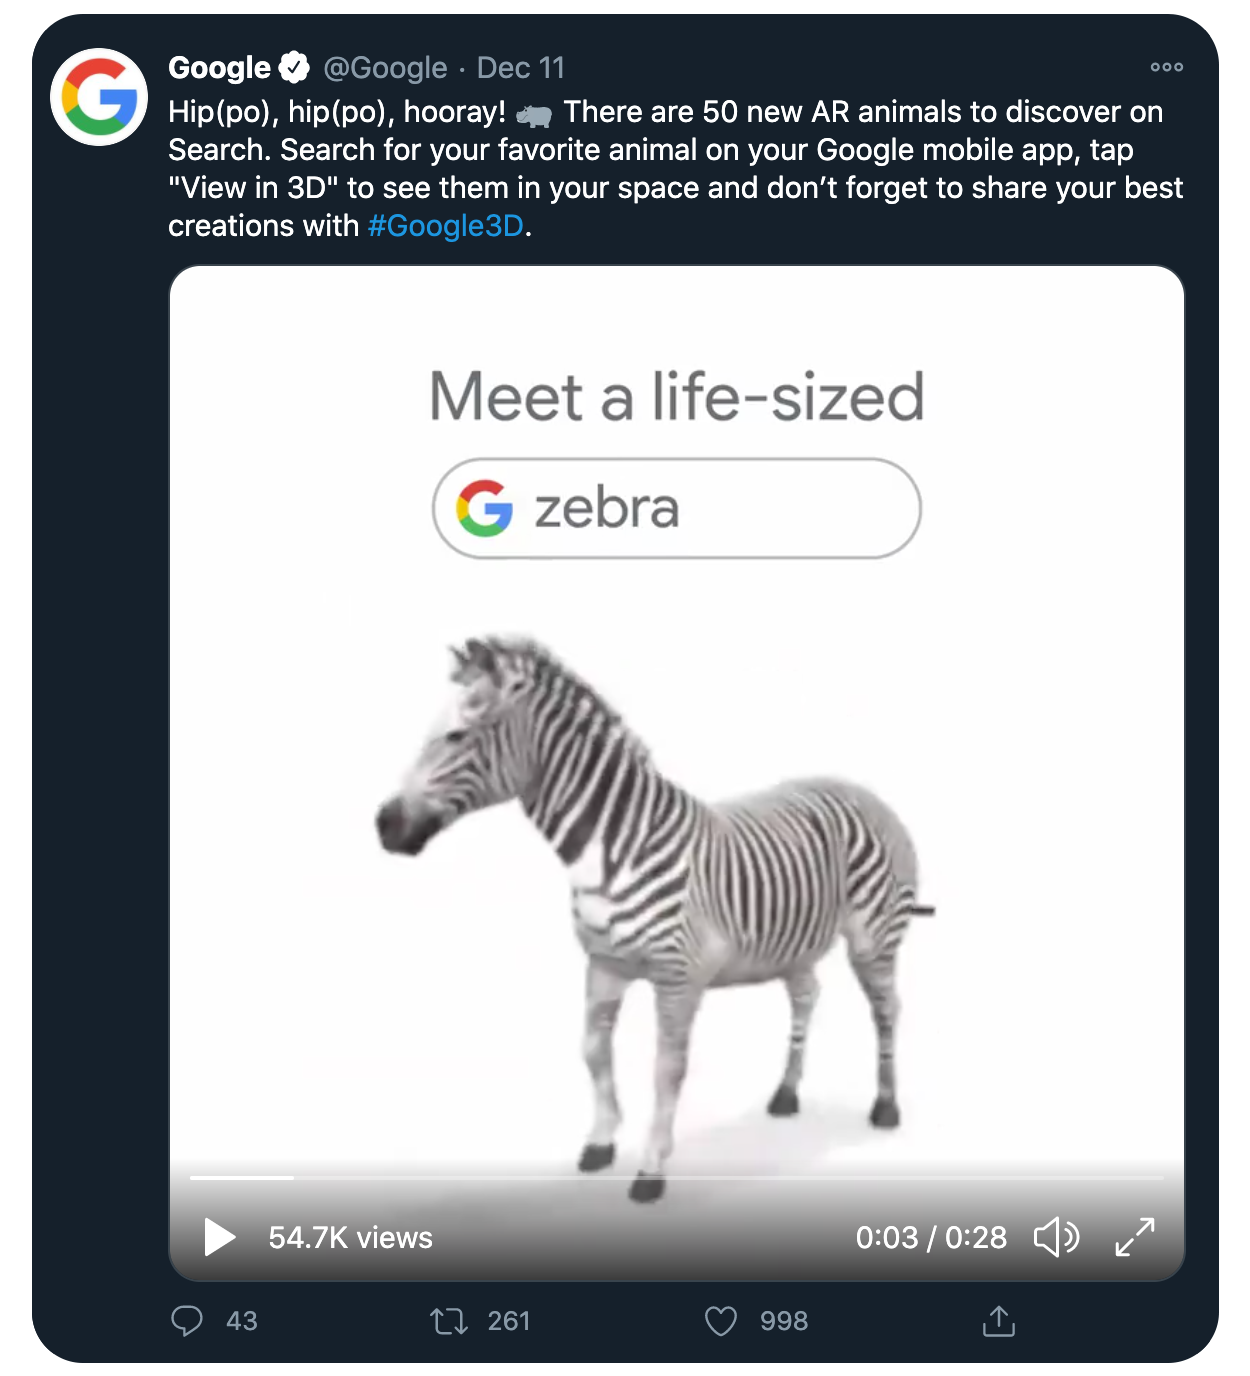The height and width of the screenshot is (1376, 1250).
Task: Open the Dec 11 timestamp link
Action: click(x=521, y=67)
